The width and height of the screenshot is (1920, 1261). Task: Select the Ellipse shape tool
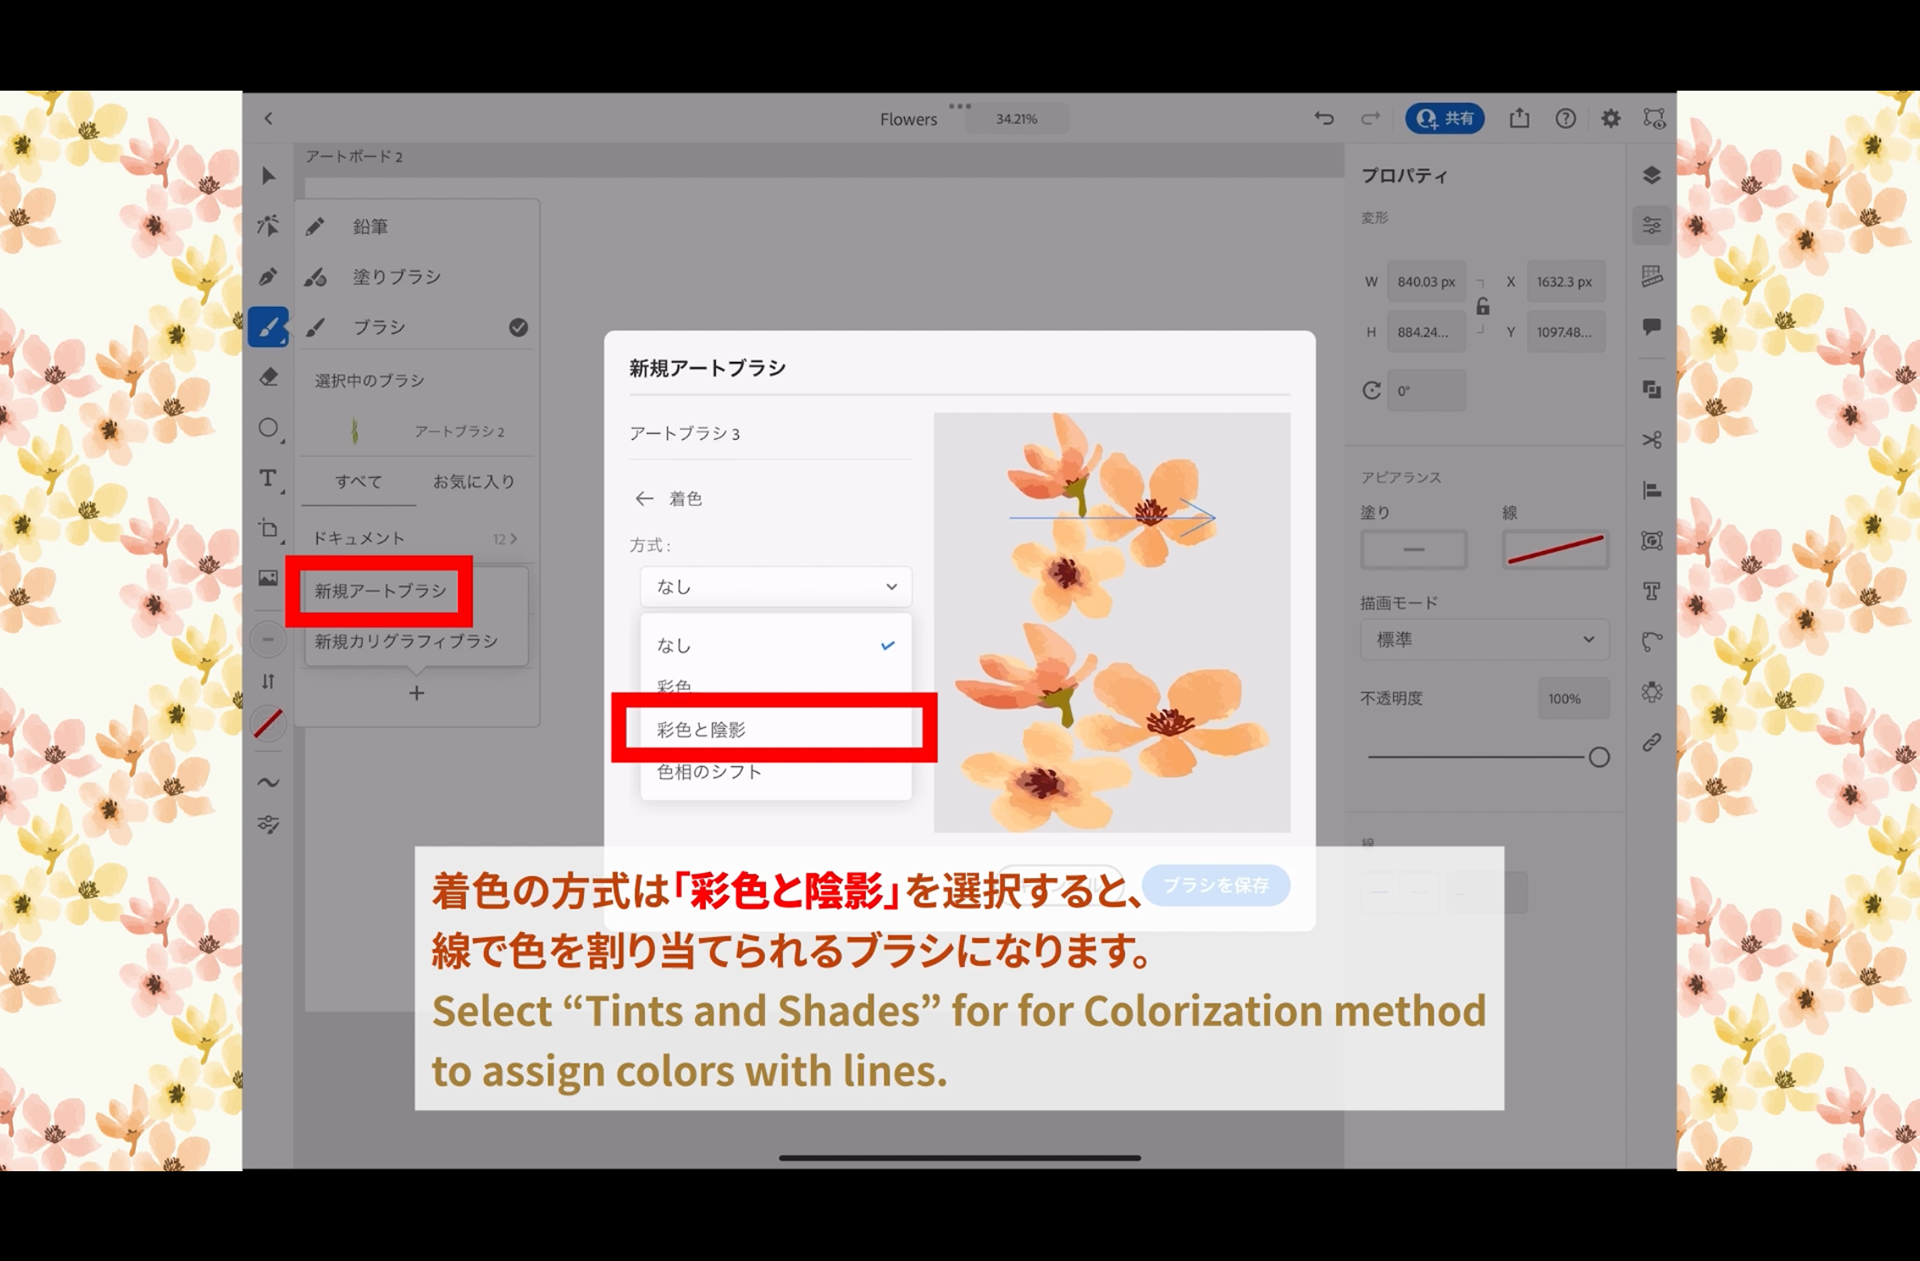pos(268,428)
